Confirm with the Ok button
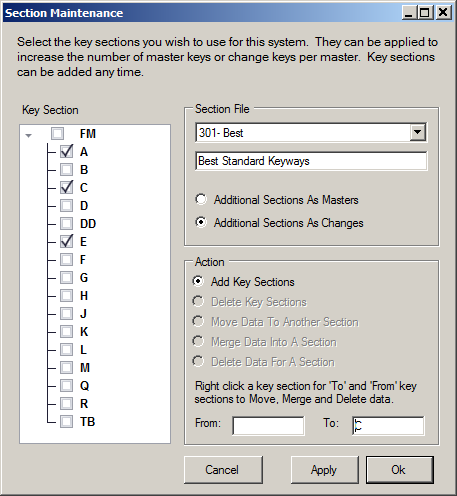This screenshot has width=457, height=496. 400,470
